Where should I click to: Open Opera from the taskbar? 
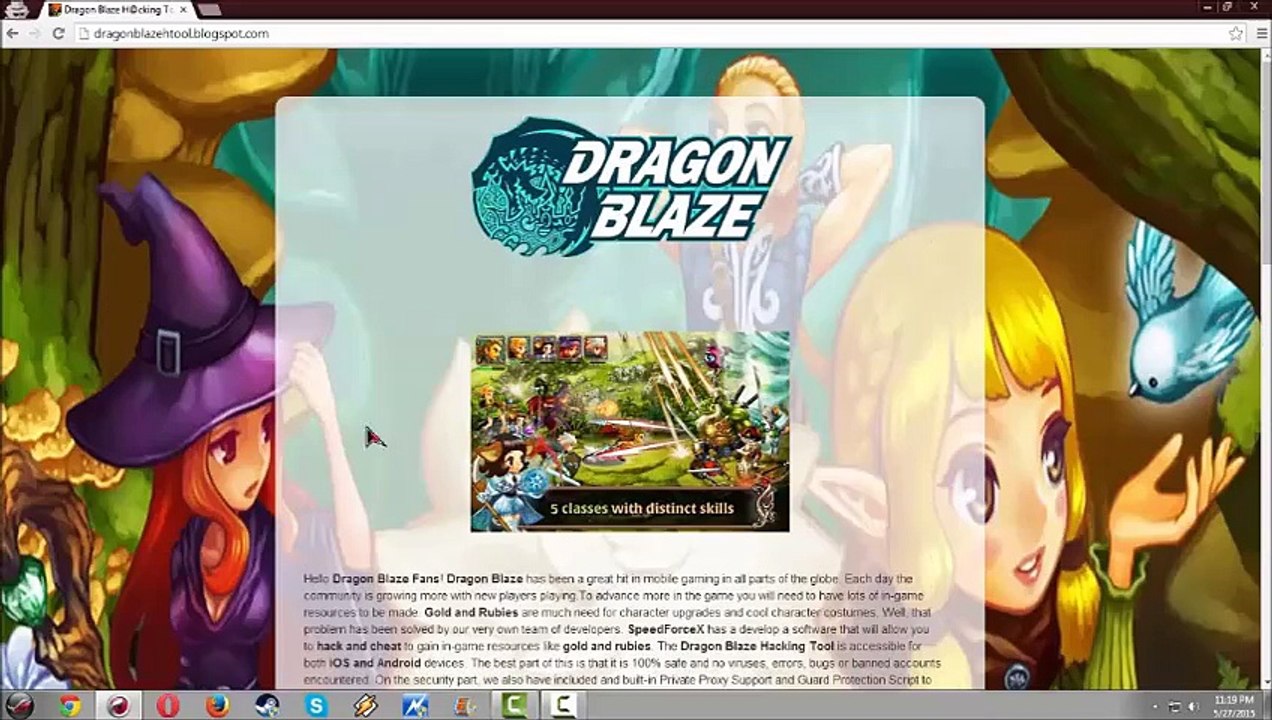(x=167, y=706)
